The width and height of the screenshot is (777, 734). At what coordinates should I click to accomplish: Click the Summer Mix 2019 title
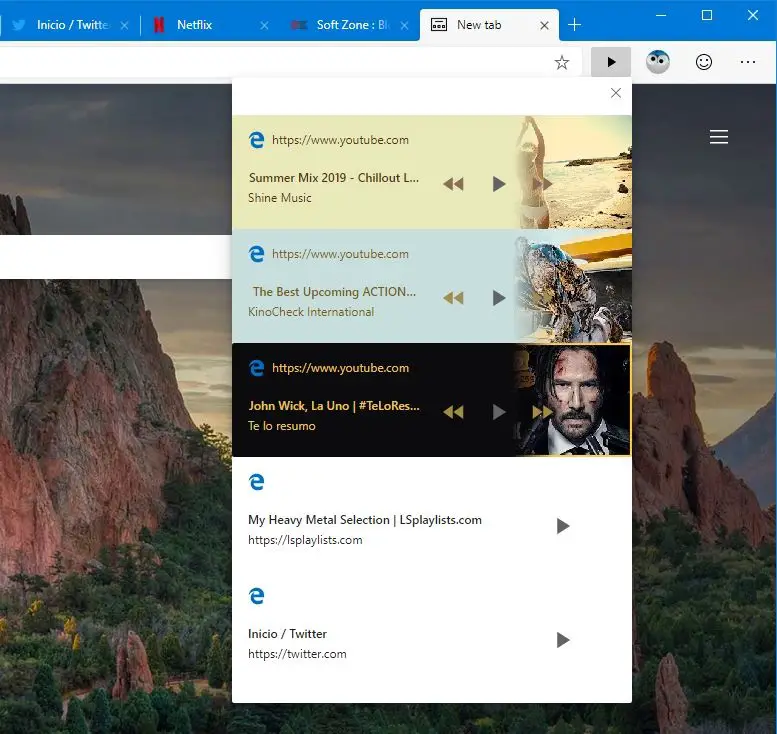pyautogui.click(x=333, y=178)
